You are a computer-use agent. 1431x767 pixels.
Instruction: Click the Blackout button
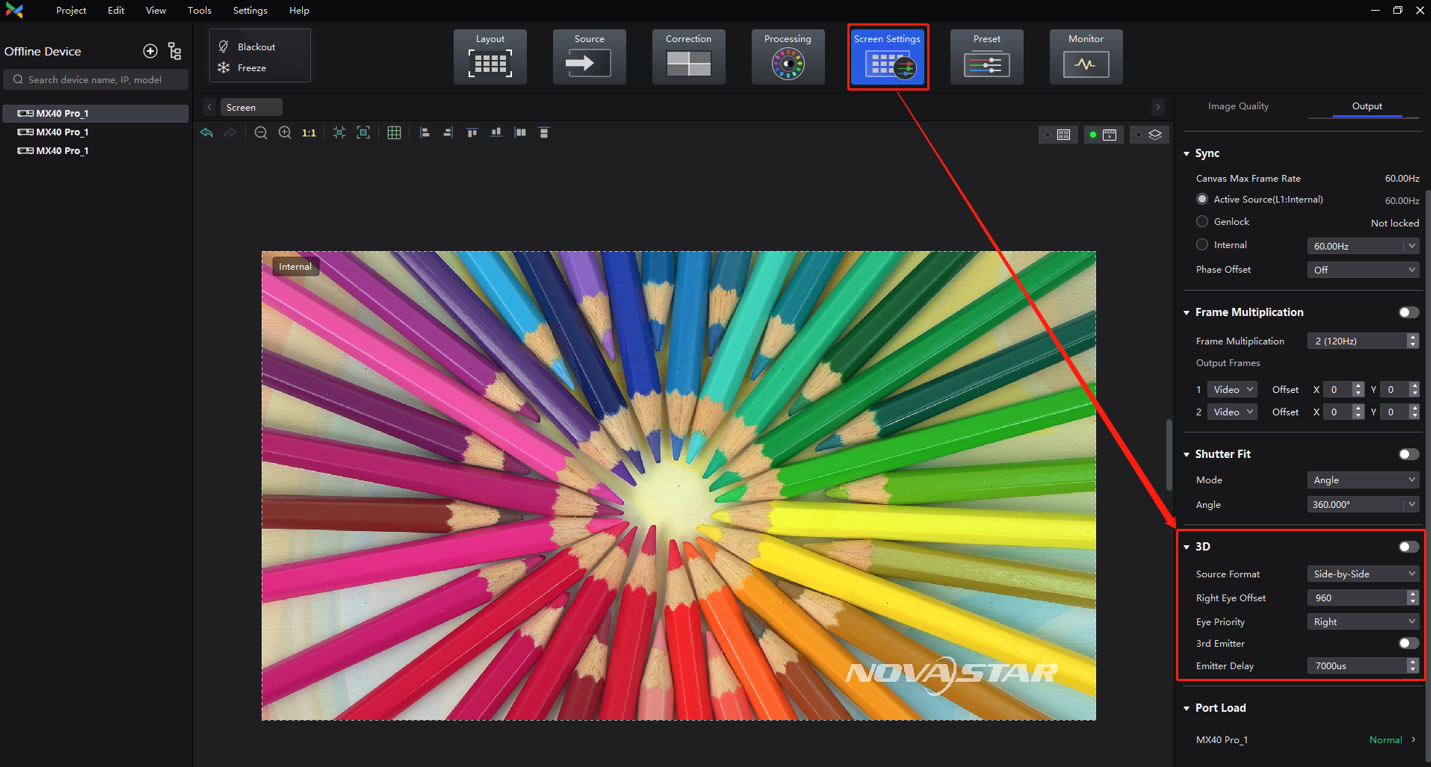click(247, 47)
